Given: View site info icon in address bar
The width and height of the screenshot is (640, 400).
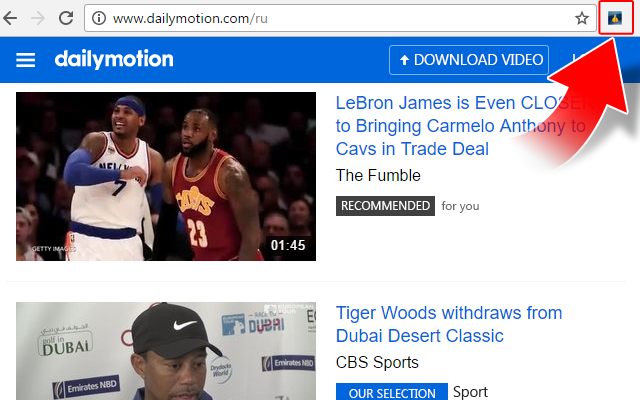Looking at the screenshot, I should point(99,18).
